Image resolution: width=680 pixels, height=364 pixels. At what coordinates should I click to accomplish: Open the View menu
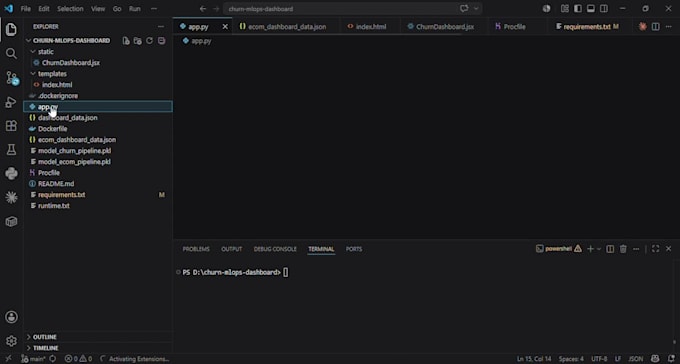pos(98,9)
